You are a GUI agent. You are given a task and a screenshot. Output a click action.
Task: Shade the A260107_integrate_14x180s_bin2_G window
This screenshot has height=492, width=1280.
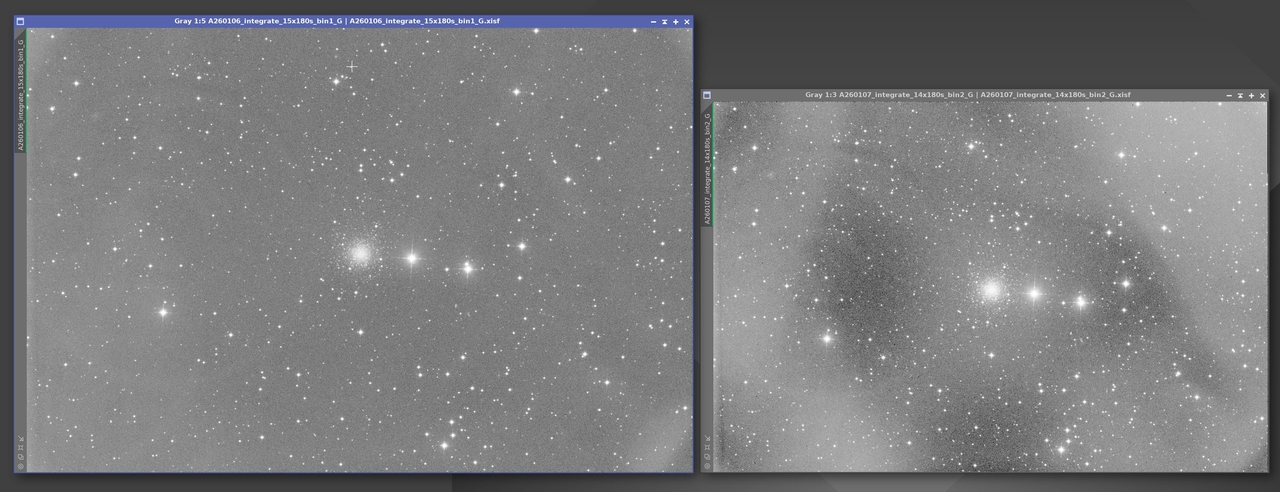point(1228,95)
